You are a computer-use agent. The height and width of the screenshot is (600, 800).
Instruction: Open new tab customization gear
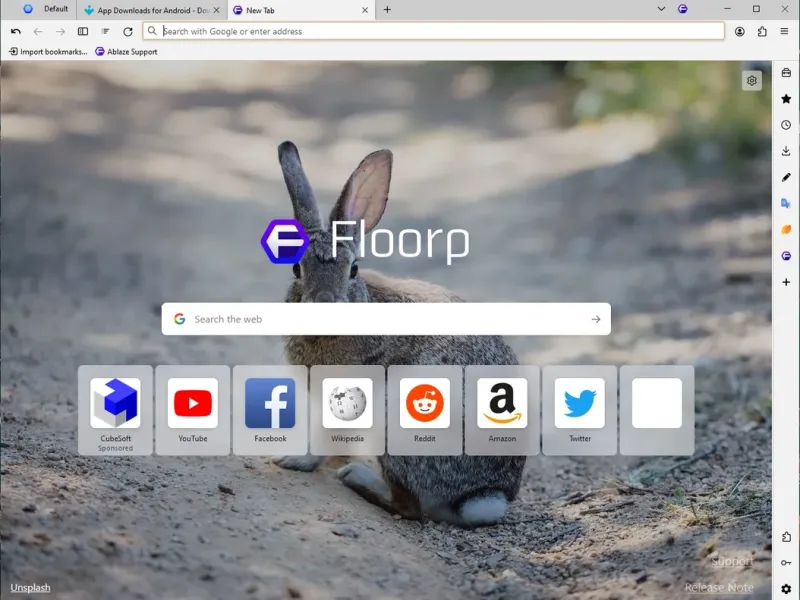coord(752,81)
